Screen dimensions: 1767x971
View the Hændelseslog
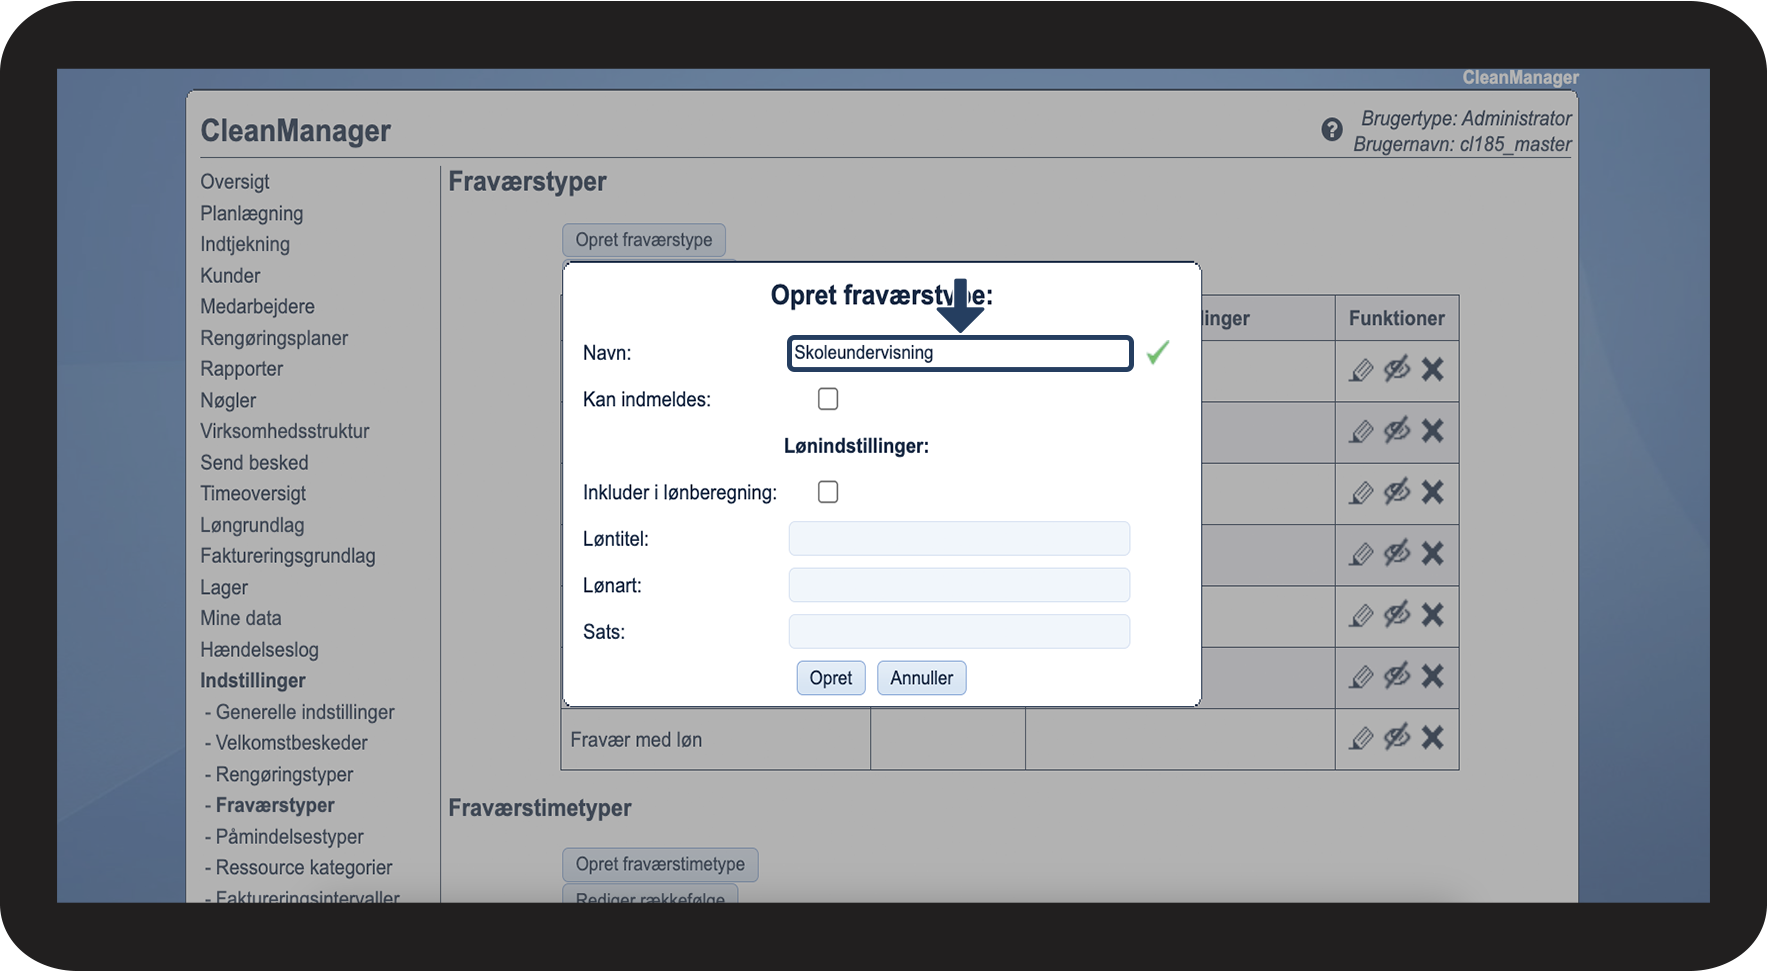(259, 649)
